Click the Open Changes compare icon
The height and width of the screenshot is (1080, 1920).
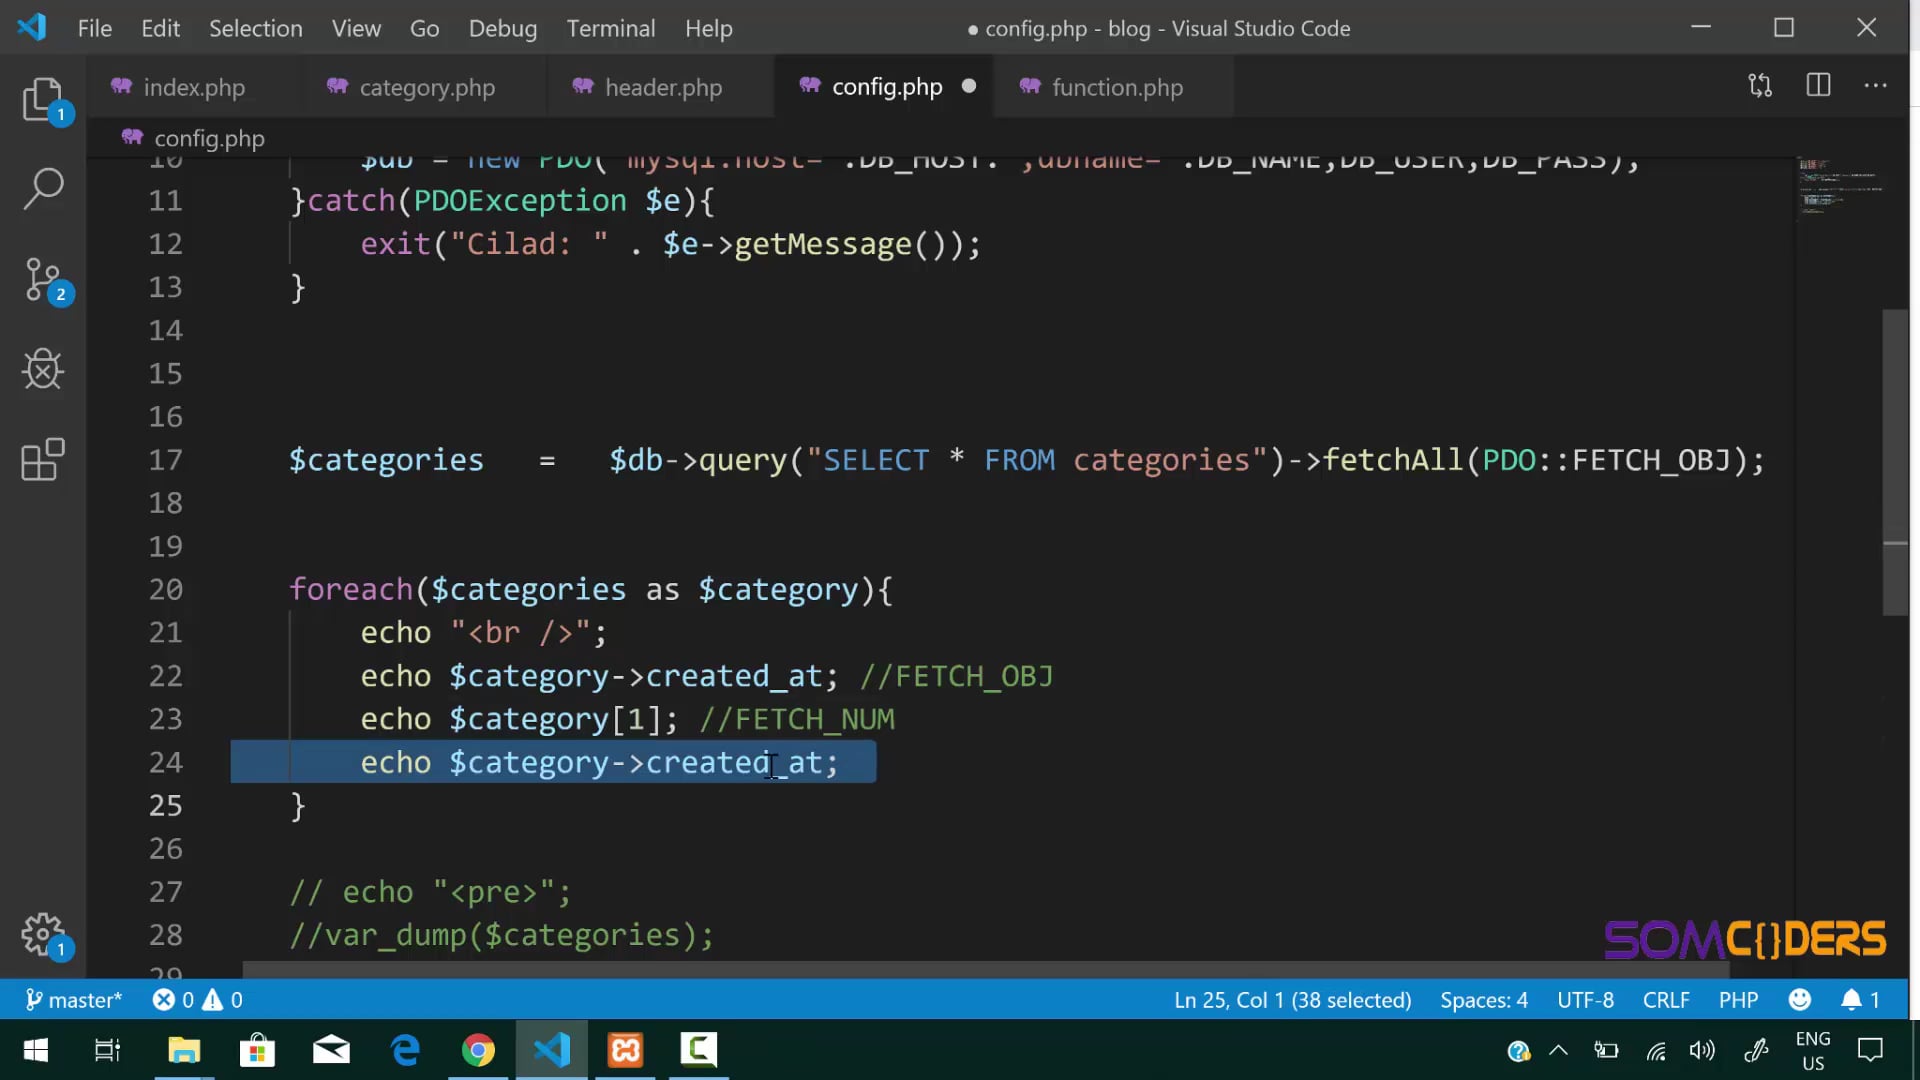pyautogui.click(x=1760, y=86)
